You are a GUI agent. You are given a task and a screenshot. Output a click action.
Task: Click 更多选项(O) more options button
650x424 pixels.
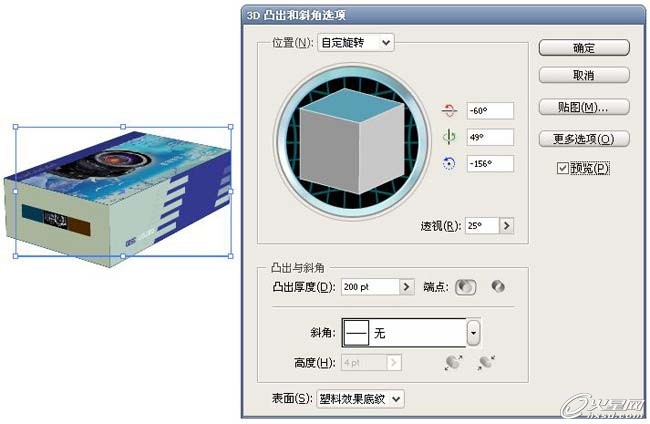tap(584, 138)
